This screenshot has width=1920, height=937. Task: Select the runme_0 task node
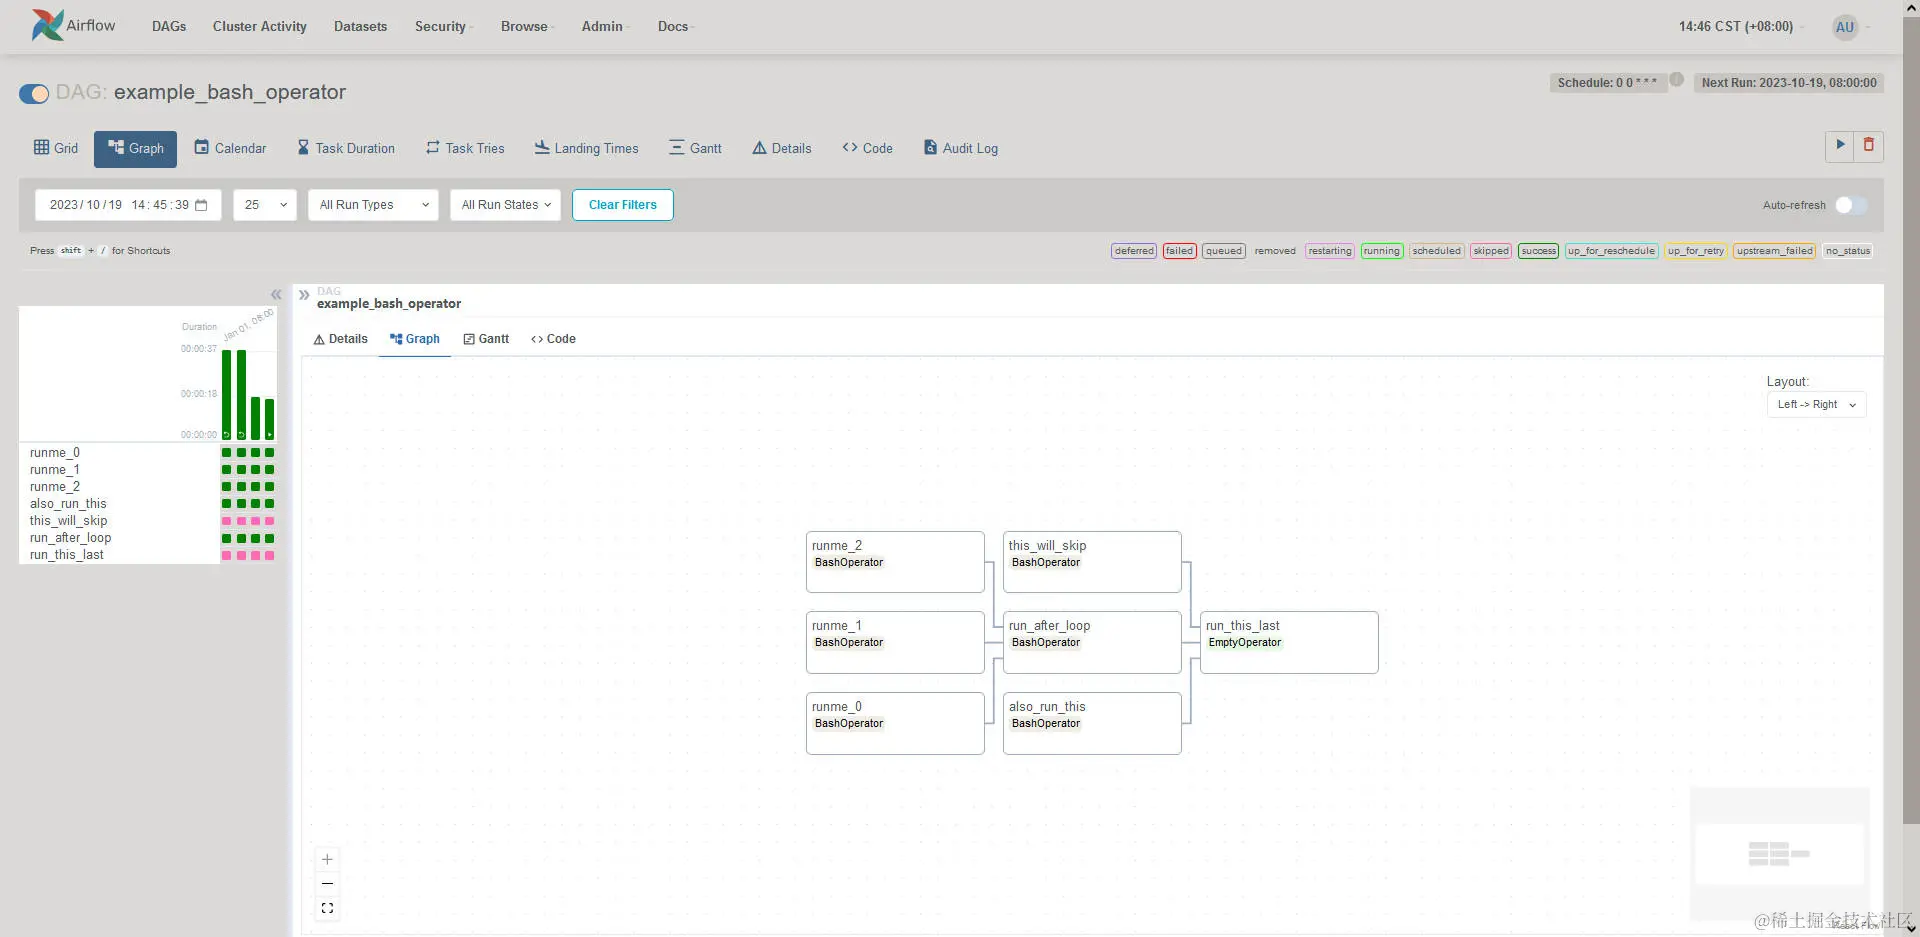[895, 723]
